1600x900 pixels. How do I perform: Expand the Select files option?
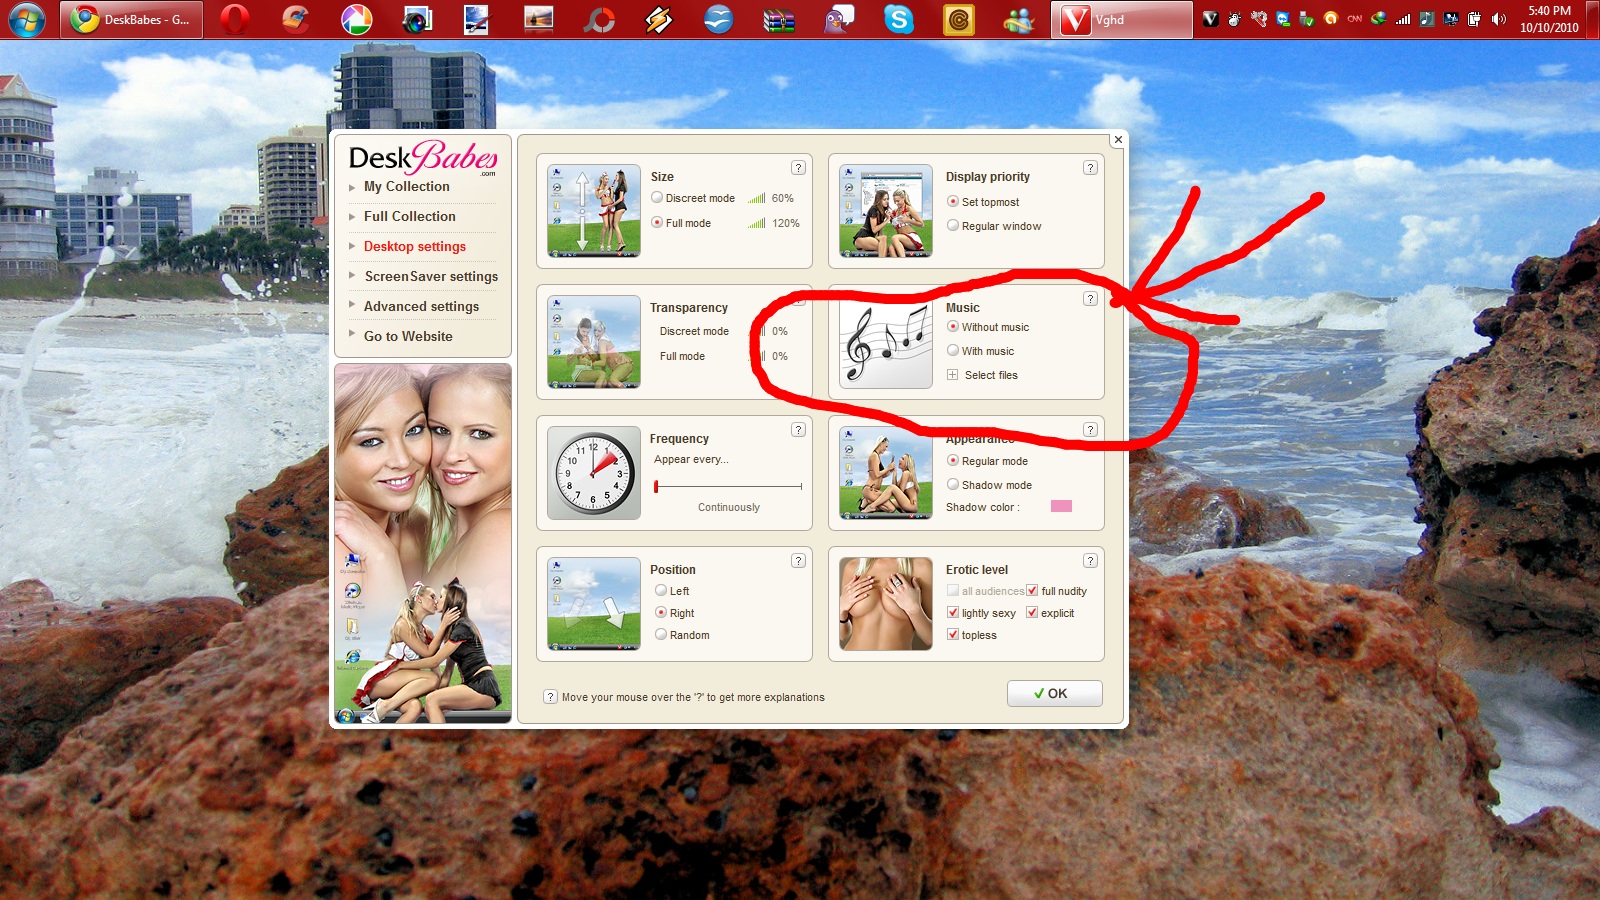click(953, 375)
